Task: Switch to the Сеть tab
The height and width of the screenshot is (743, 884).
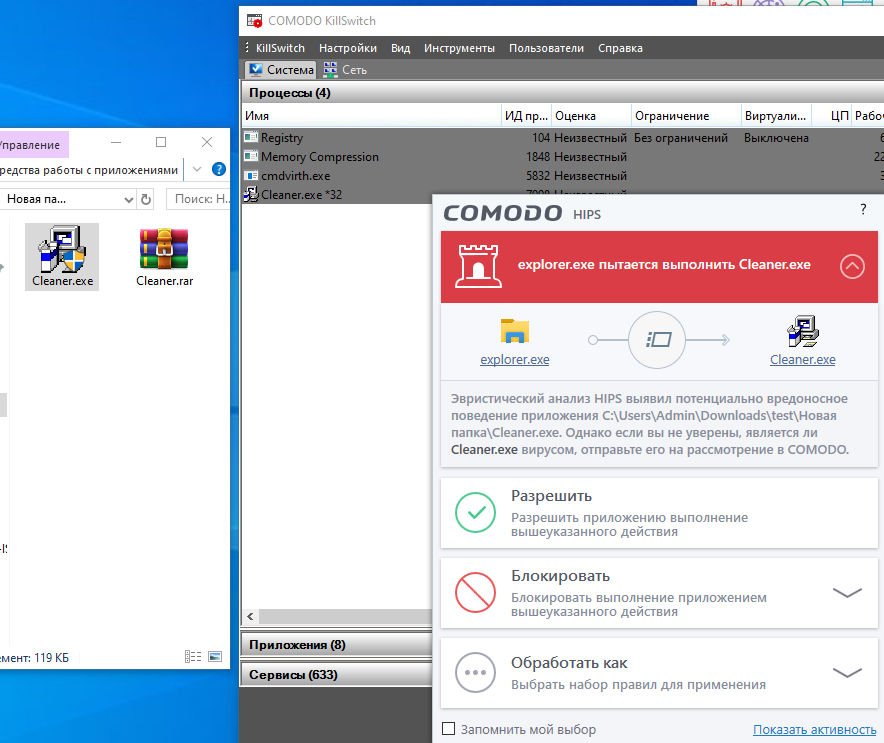Action: tap(345, 70)
